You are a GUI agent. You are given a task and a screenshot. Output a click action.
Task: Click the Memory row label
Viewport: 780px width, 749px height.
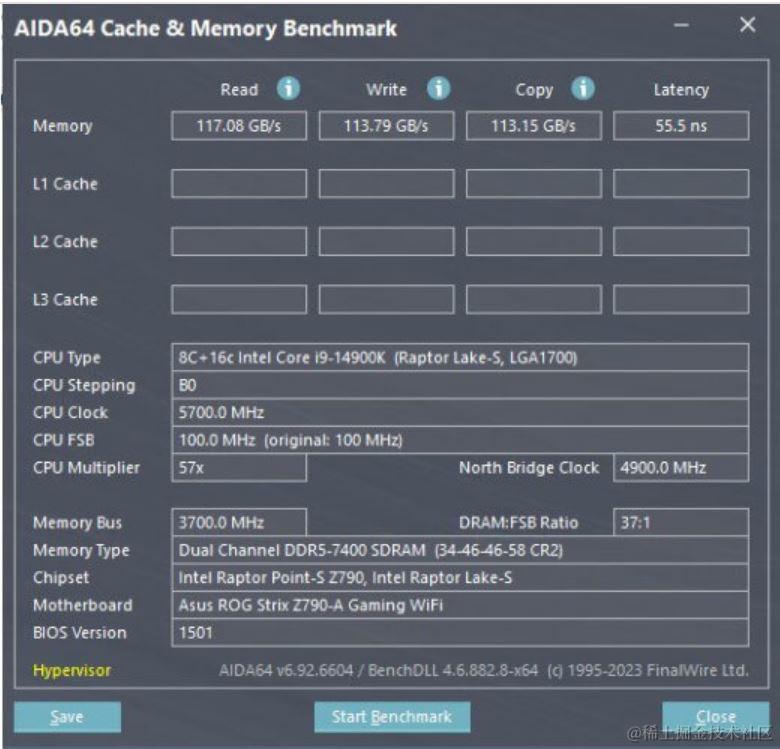pos(63,126)
